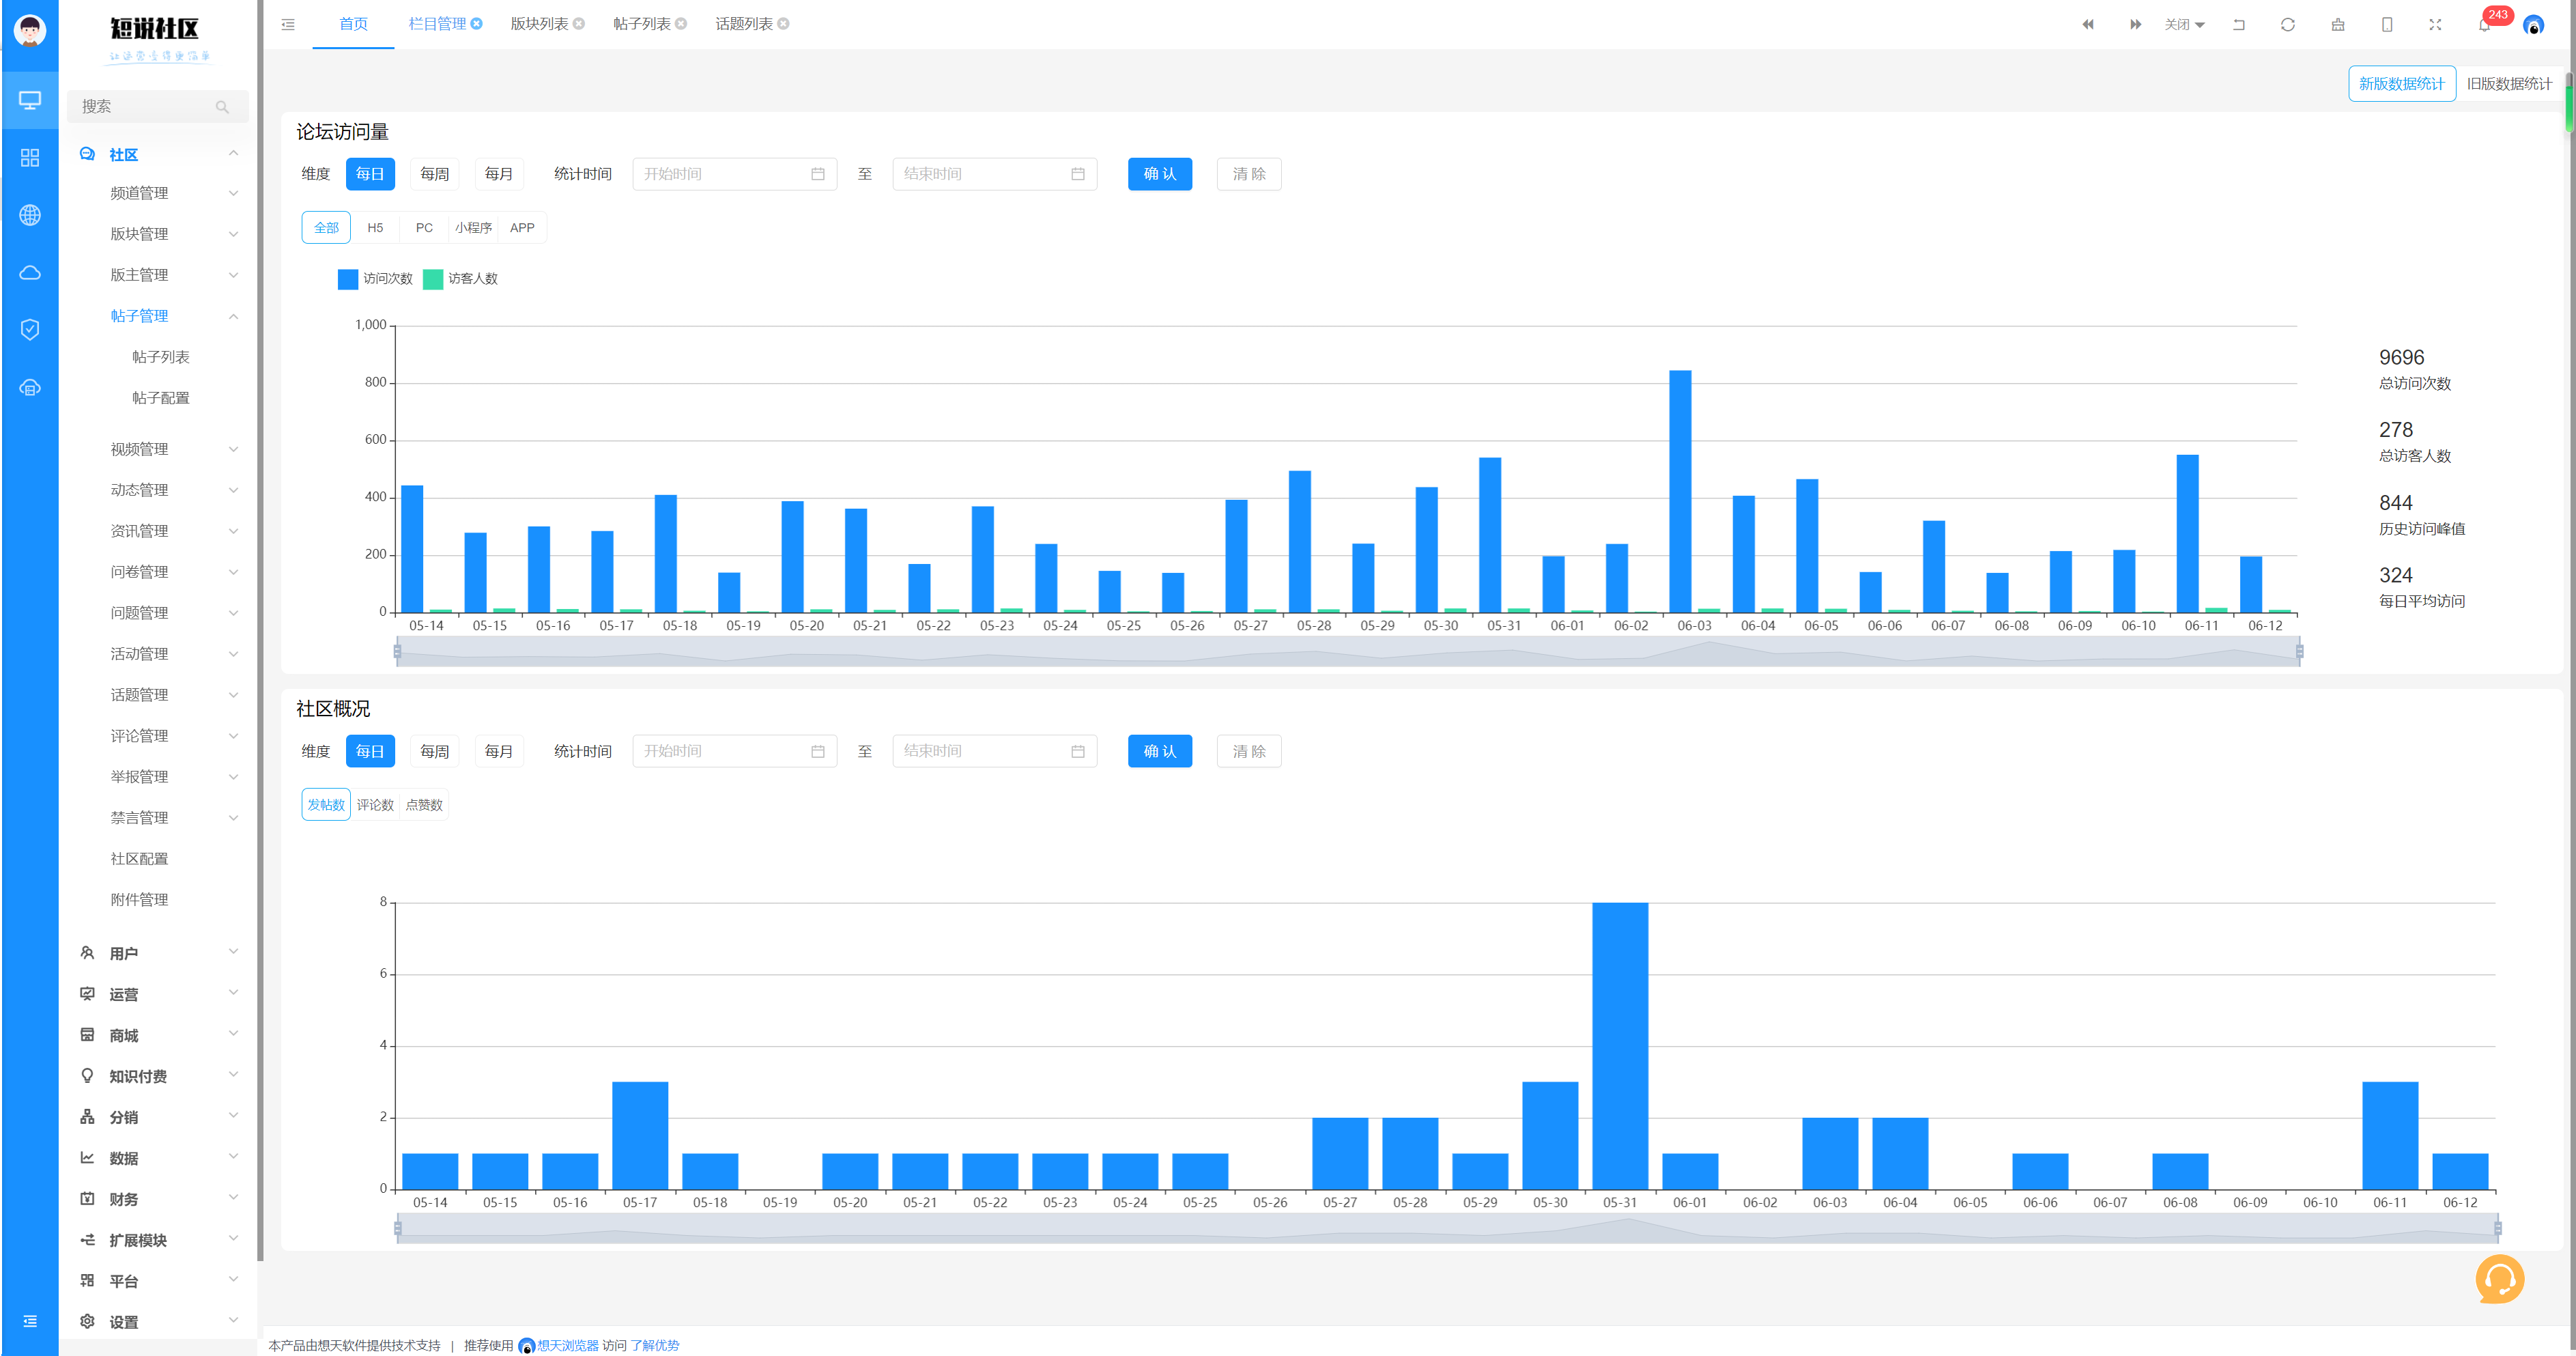Filter forum visits by 小程序
This screenshot has height=1356, width=2576.
473,228
